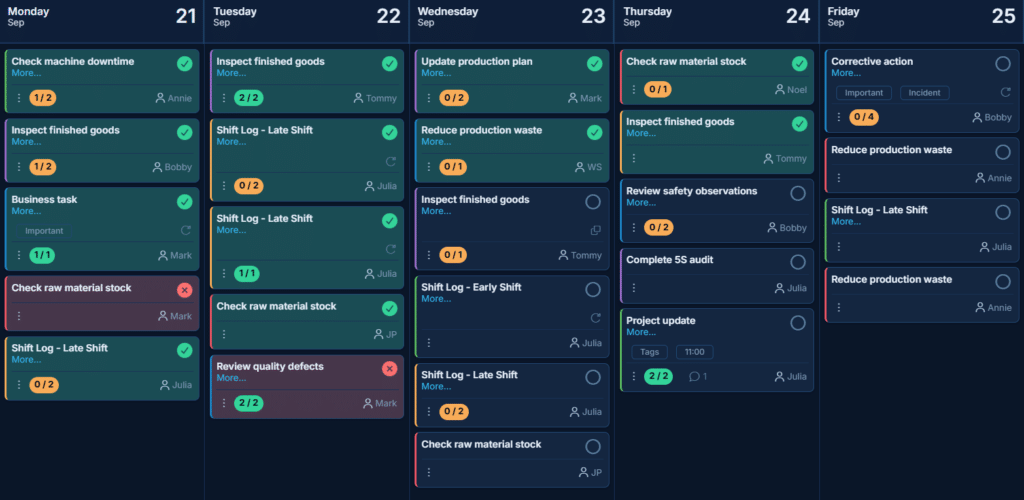
Task: Open three-dot menu on Shift Log - Early Shift
Action: tap(429, 343)
